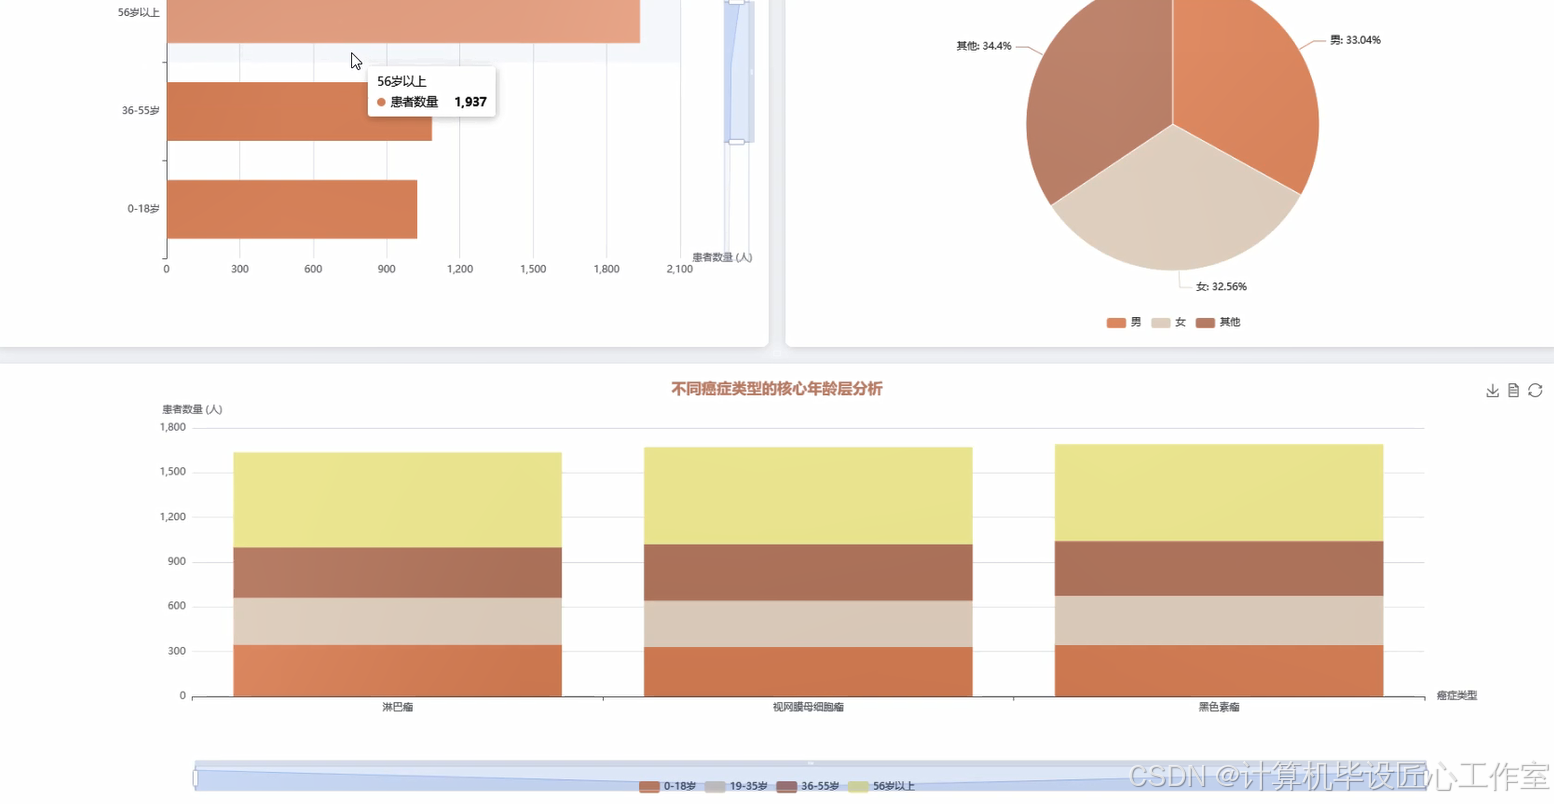Viewport: 1554px width, 804px height.
Task: Toggle the 0-18岁 legend item
Action: click(x=667, y=787)
